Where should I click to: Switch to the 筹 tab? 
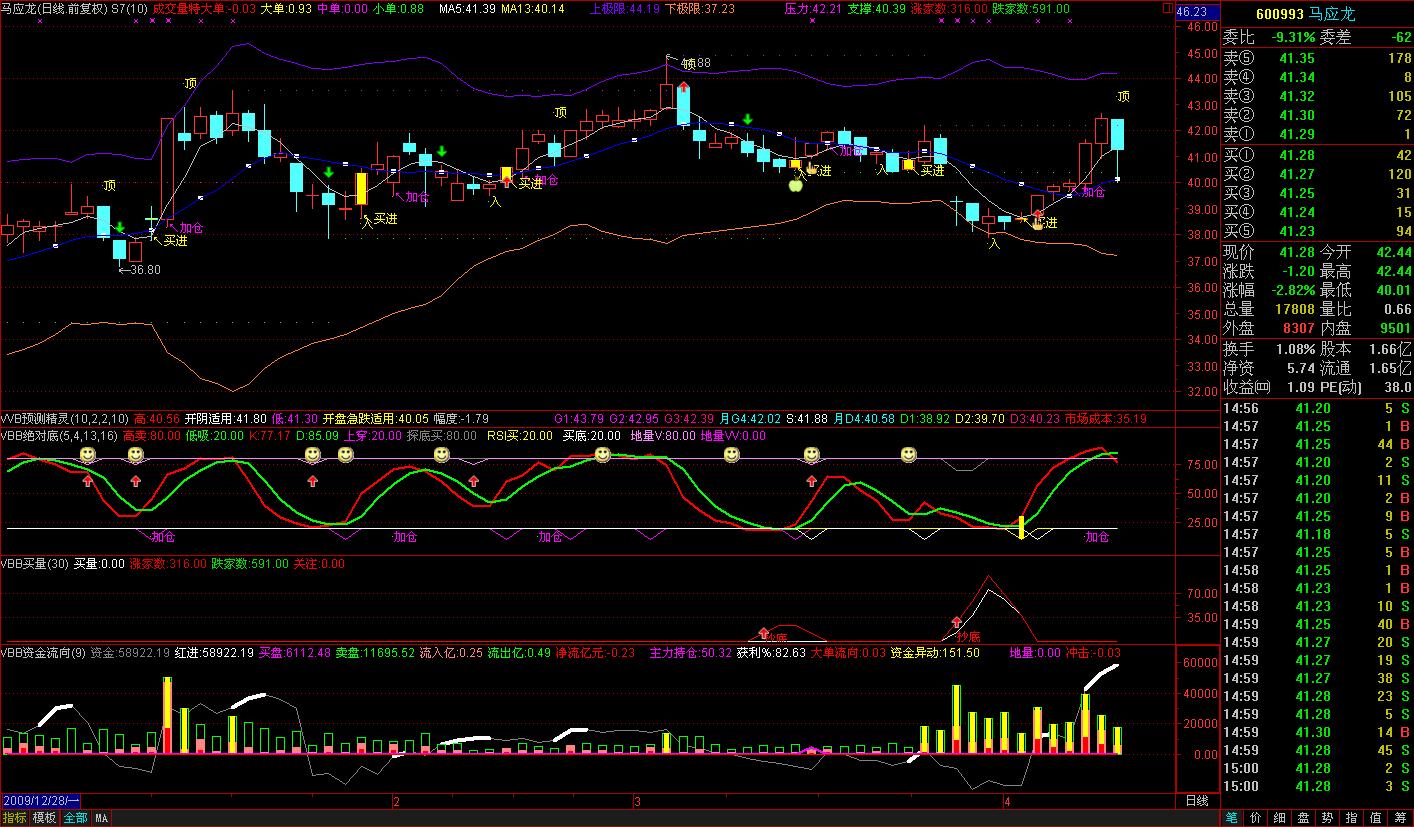[x=1402, y=818]
